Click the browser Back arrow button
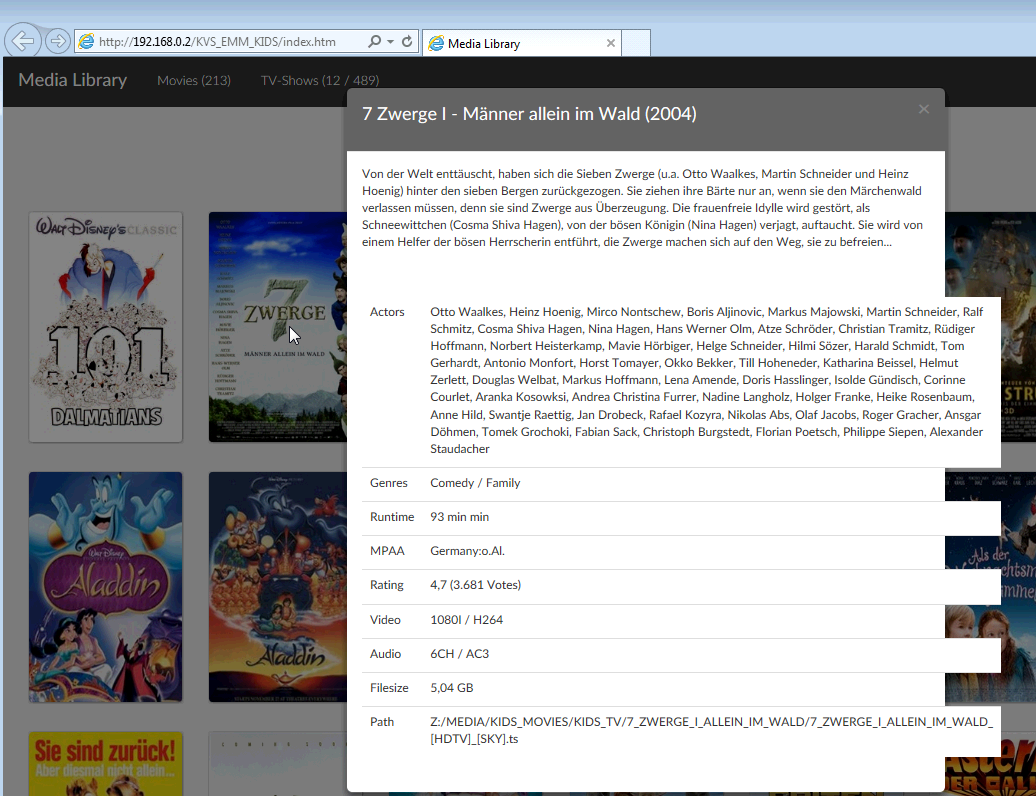Image resolution: width=1036 pixels, height=796 pixels. (23, 41)
